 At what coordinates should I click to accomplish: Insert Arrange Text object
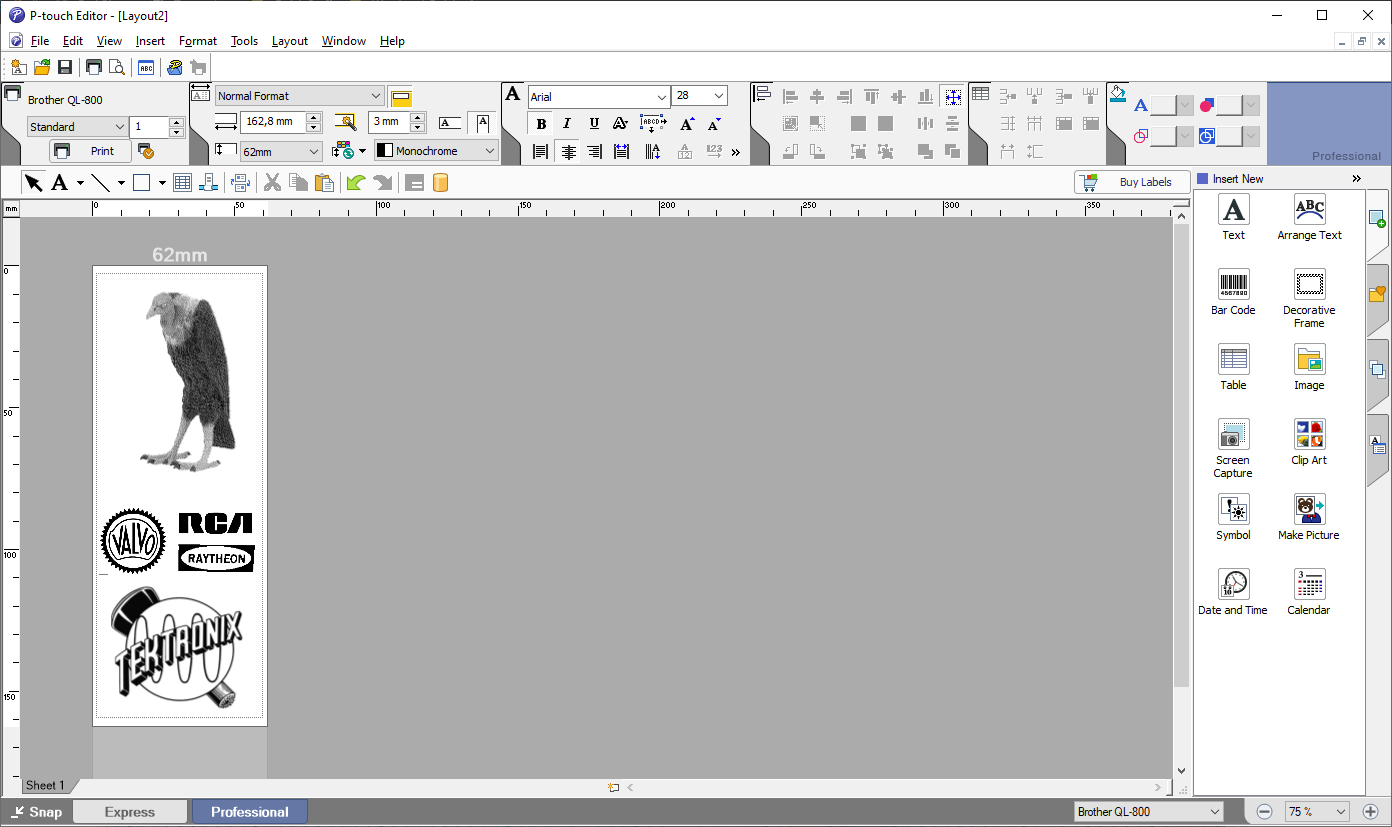(1309, 217)
